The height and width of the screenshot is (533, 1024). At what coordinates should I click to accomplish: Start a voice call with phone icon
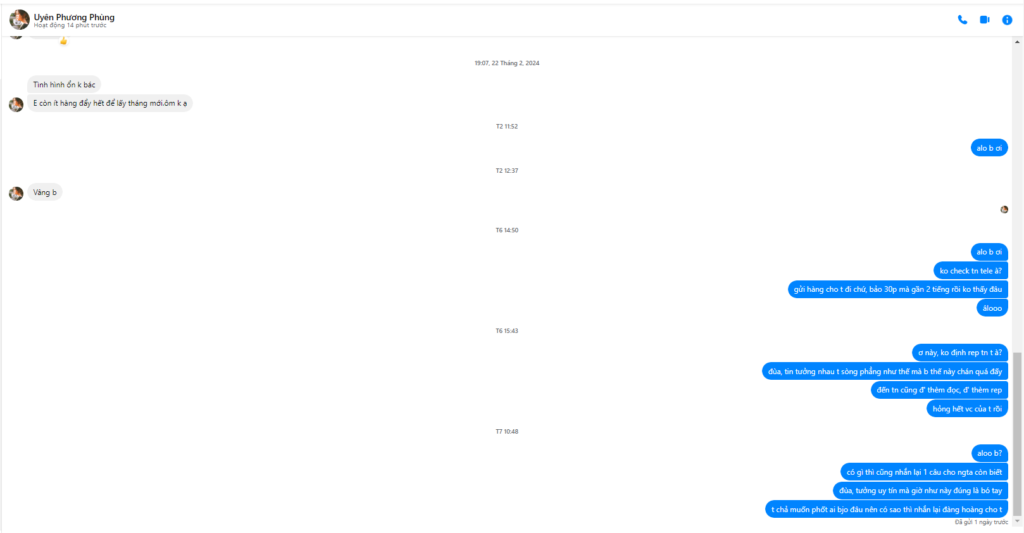pos(962,20)
